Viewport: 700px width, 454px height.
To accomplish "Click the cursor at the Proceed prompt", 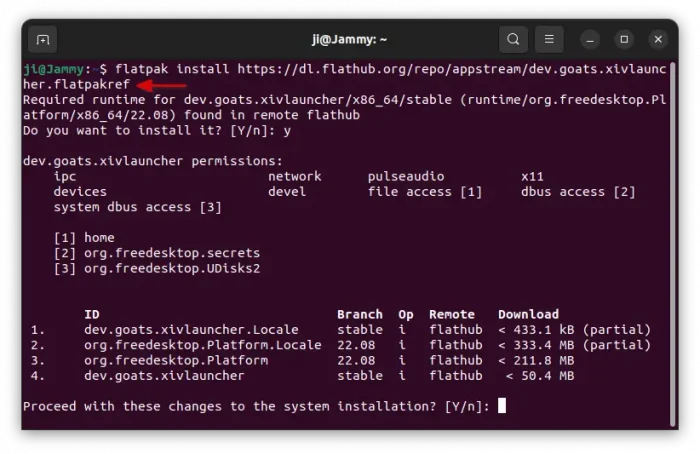I will coord(502,406).
